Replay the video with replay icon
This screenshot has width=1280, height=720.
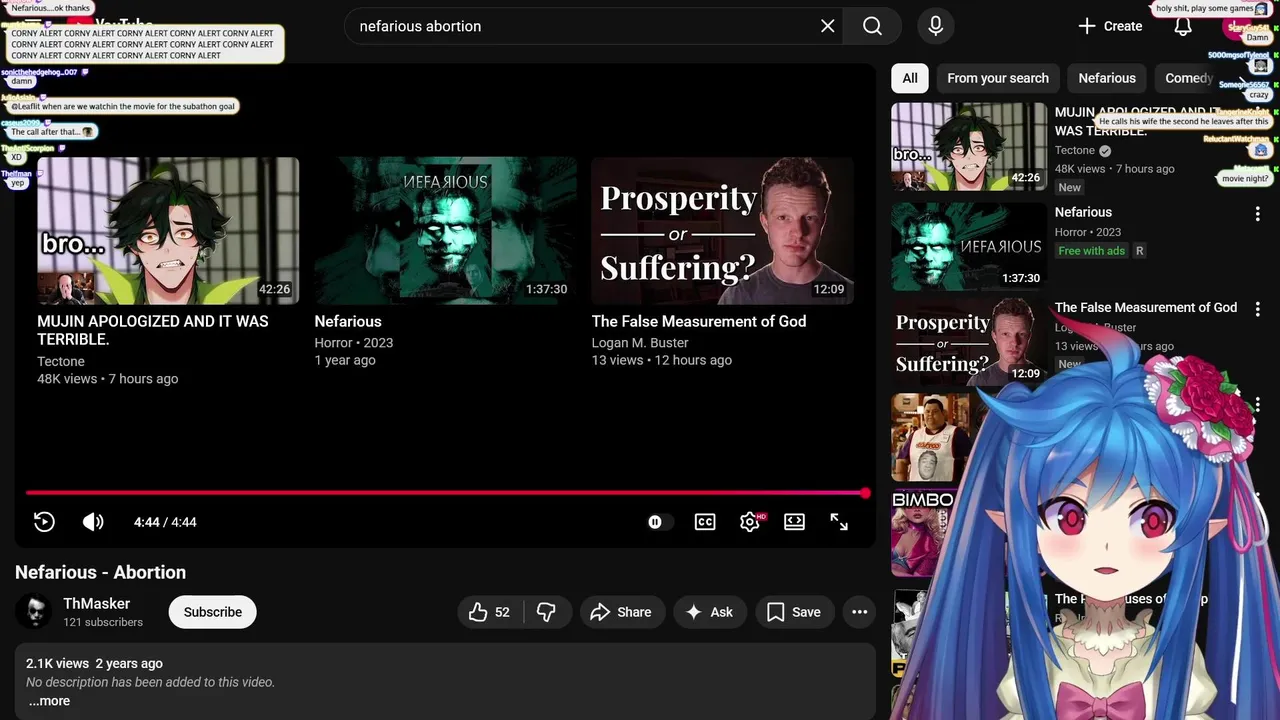click(x=44, y=522)
